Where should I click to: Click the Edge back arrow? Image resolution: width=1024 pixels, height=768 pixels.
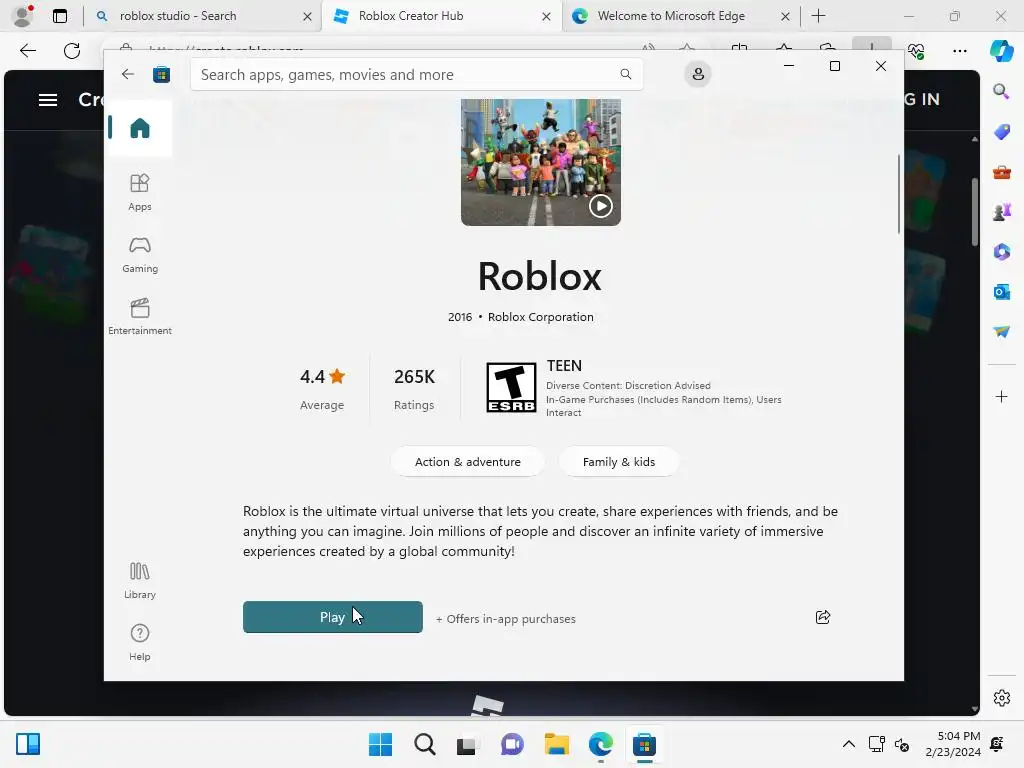27,50
